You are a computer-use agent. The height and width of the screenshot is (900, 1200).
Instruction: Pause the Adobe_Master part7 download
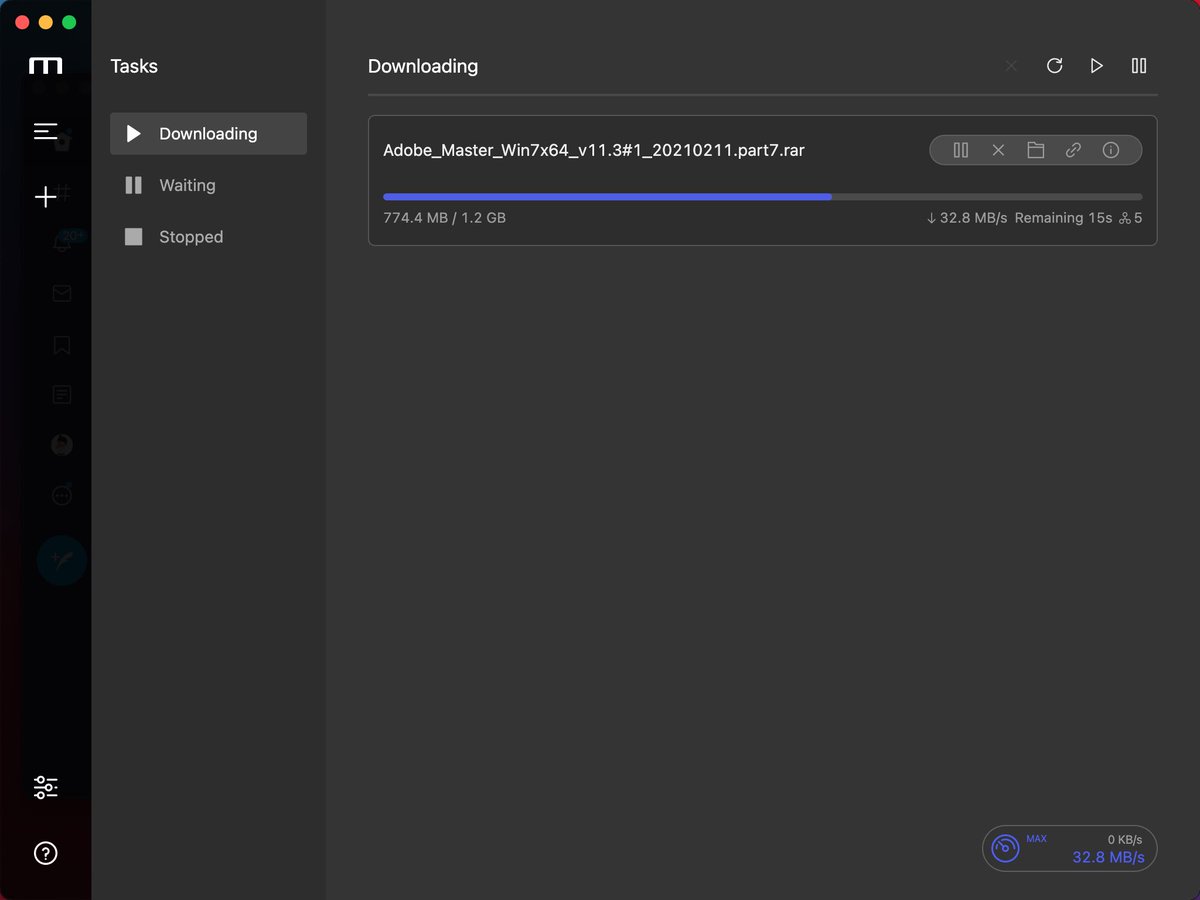coord(961,150)
